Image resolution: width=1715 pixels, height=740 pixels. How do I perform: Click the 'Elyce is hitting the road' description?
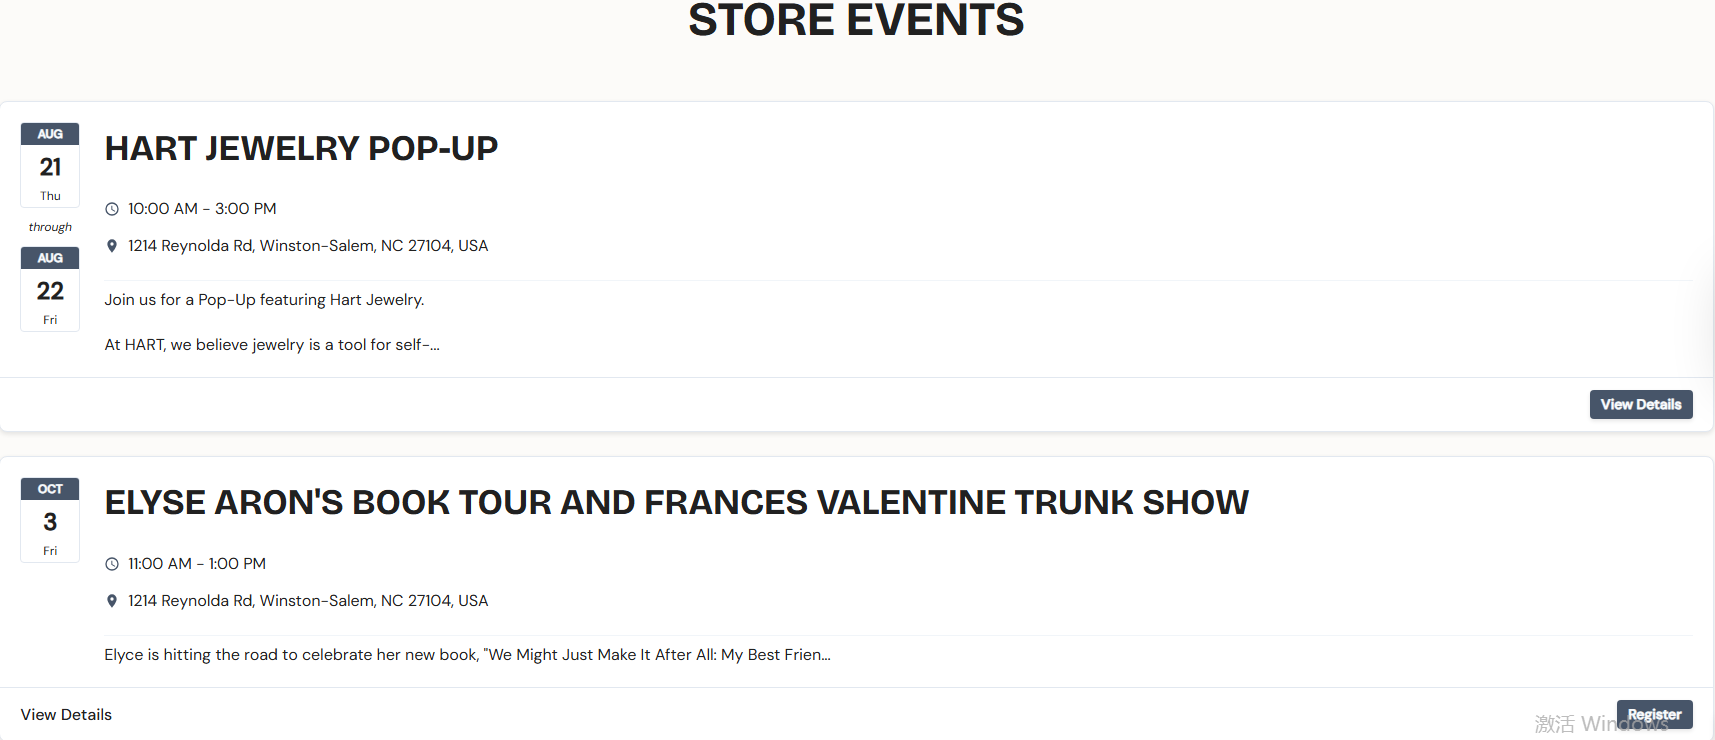click(x=467, y=655)
